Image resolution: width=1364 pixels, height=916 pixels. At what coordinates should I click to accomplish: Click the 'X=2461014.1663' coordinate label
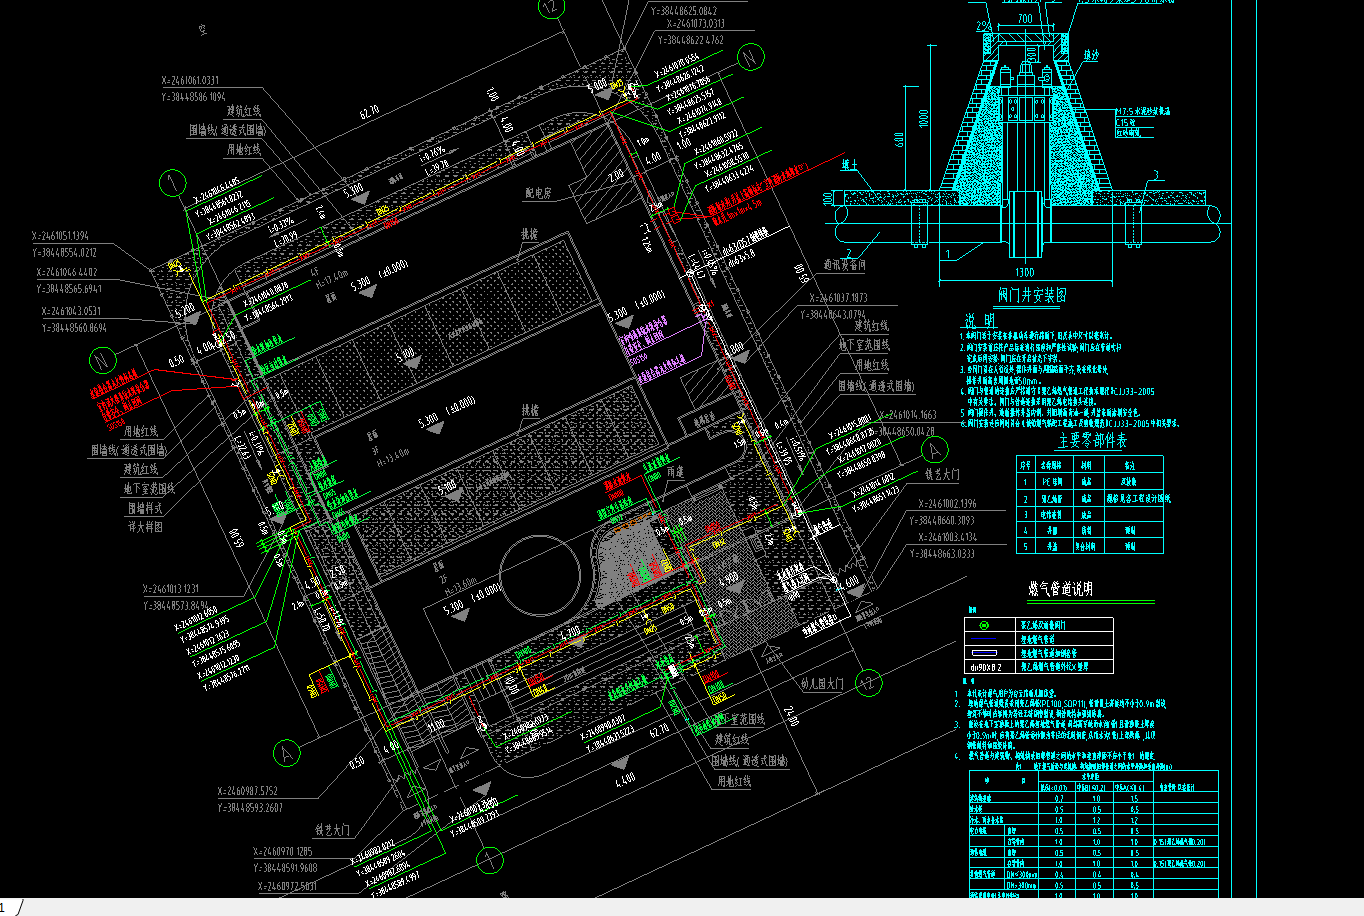click(908, 414)
